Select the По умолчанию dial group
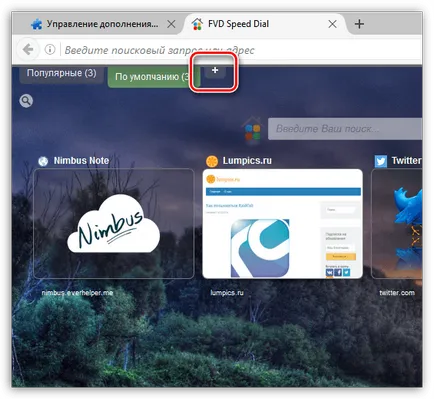Viewport: 434px width, 399px height. click(154, 77)
